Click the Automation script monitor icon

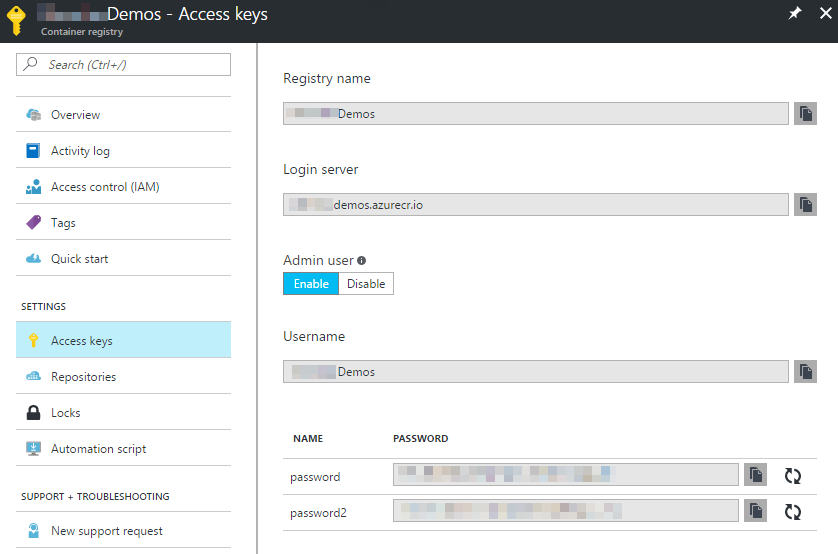pyautogui.click(x=34, y=448)
